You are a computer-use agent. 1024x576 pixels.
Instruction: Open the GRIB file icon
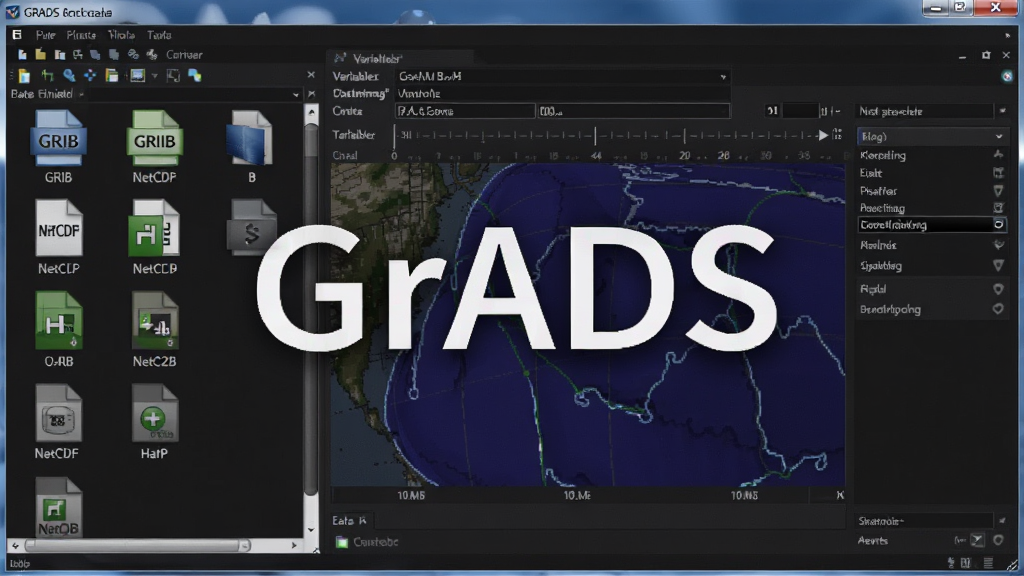(58, 139)
